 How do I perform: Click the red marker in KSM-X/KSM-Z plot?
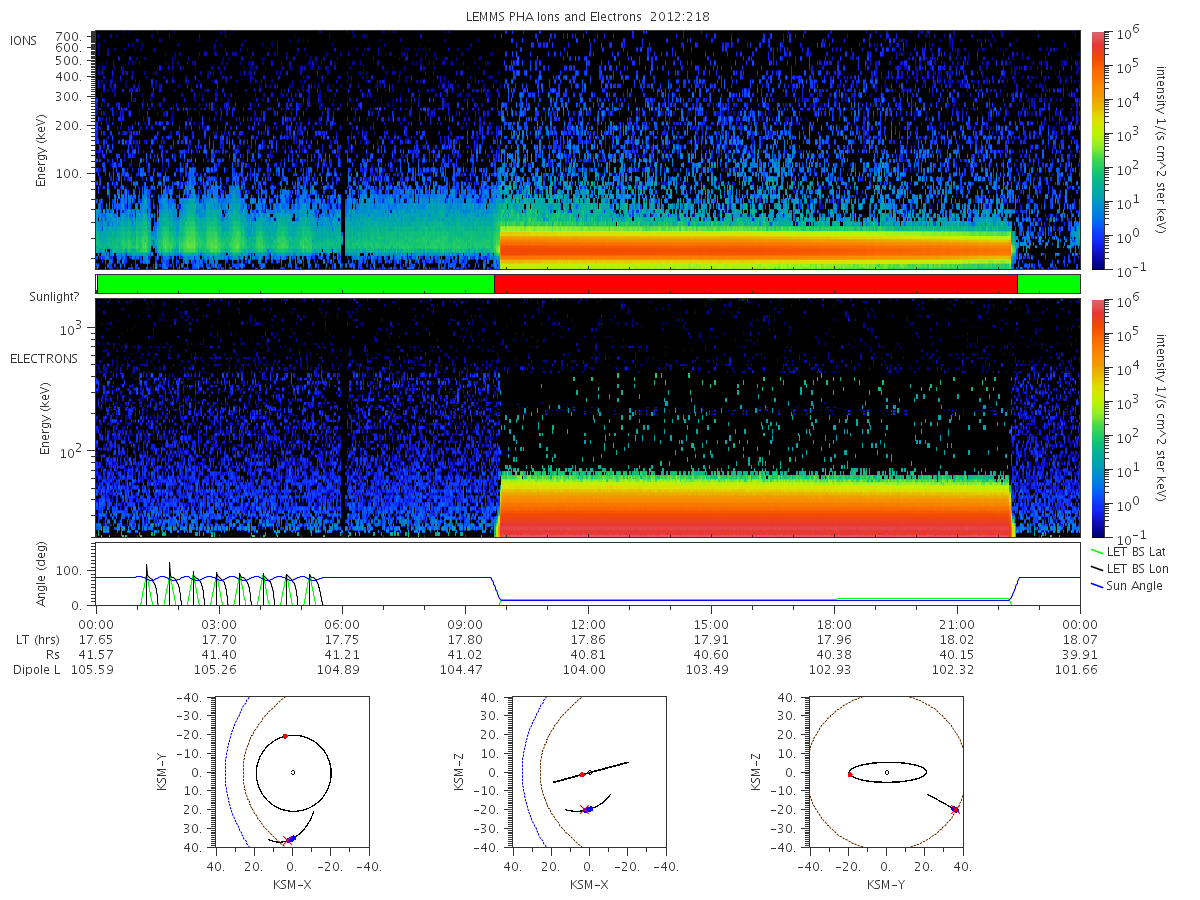tap(582, 775)
